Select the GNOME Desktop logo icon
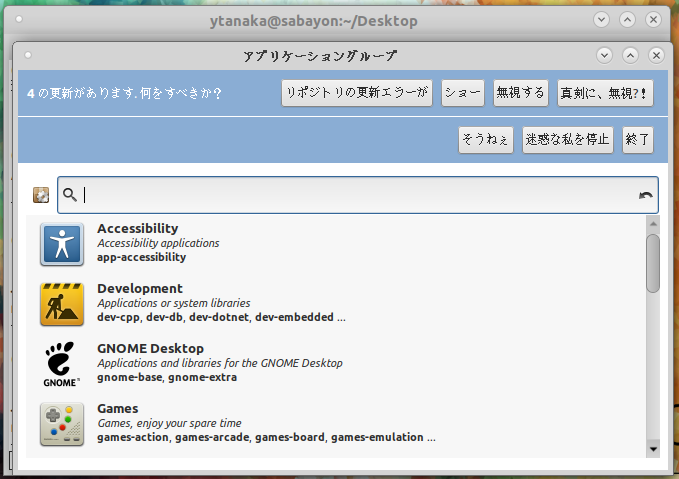This screenshot has height=479, width=679. coord(61,364)
